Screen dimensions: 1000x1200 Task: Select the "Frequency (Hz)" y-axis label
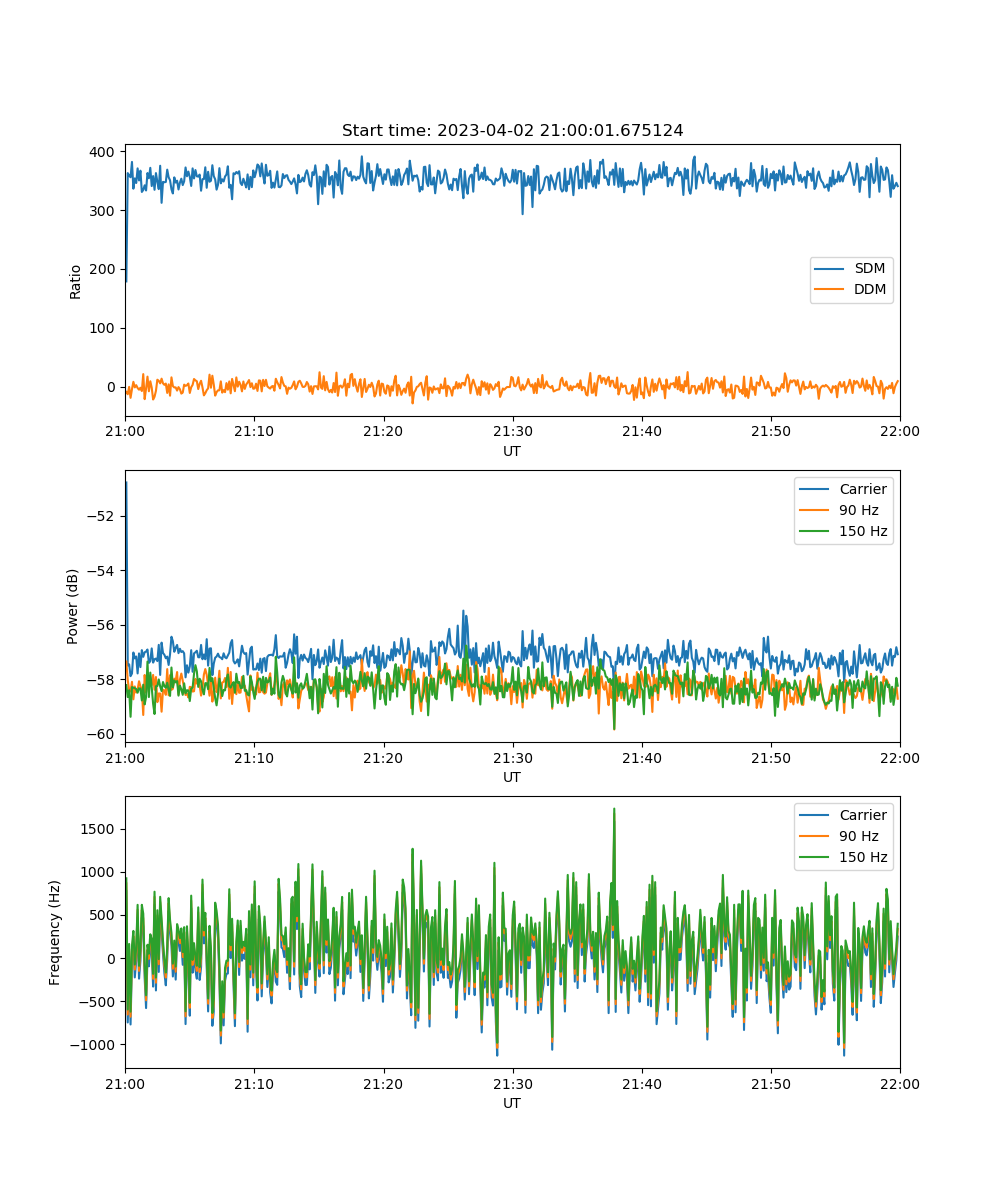pyautogui.click(x=55, y=932)
